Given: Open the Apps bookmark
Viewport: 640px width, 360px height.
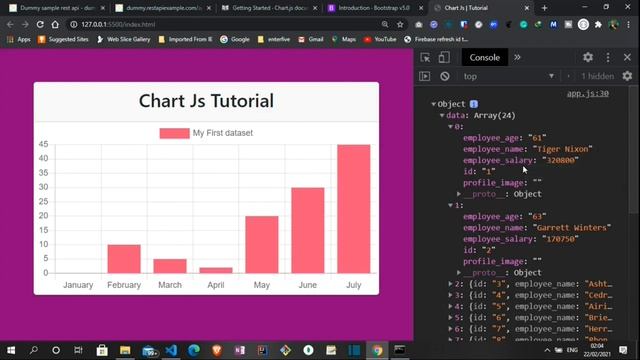Looking at the screenshot, I should click(x=19, y=39).
